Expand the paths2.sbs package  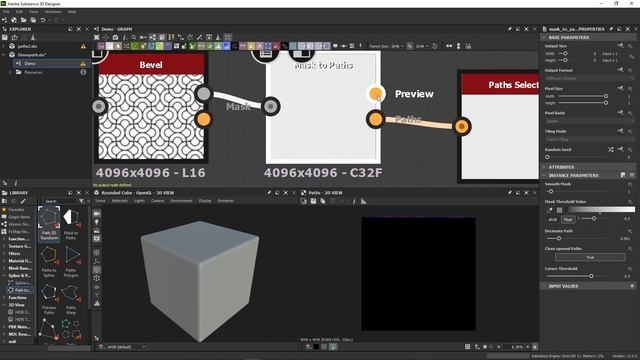(x=4, y=46)
